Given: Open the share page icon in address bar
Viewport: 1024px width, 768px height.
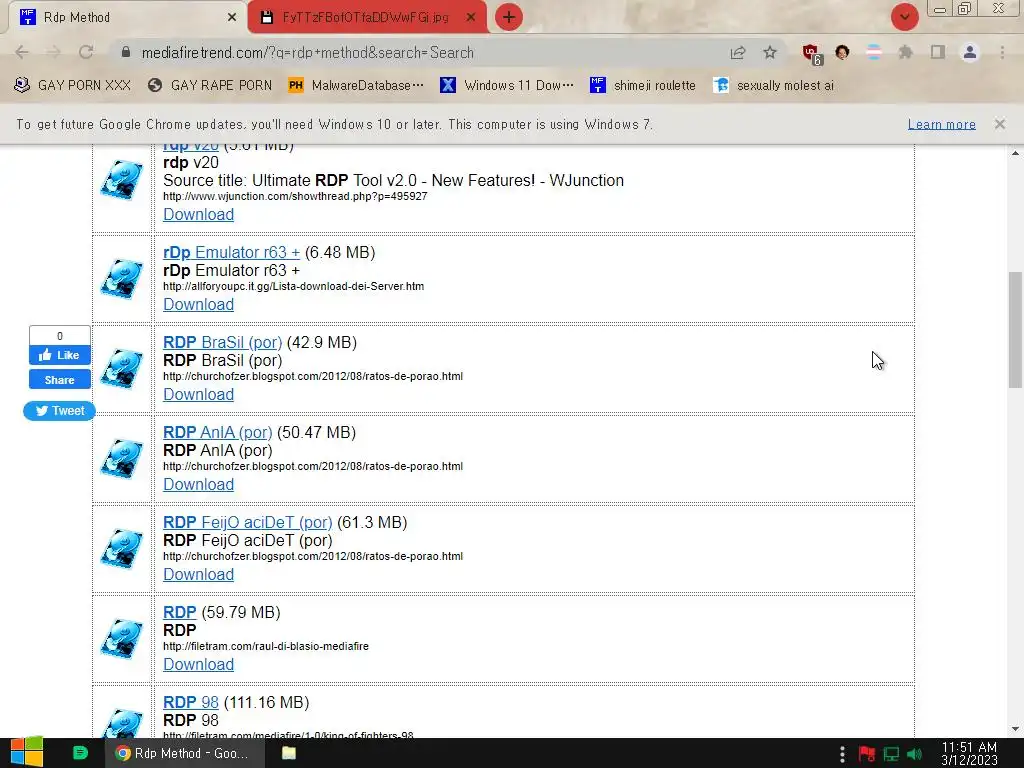Looking at the screenshot, I should click(738, 52).
